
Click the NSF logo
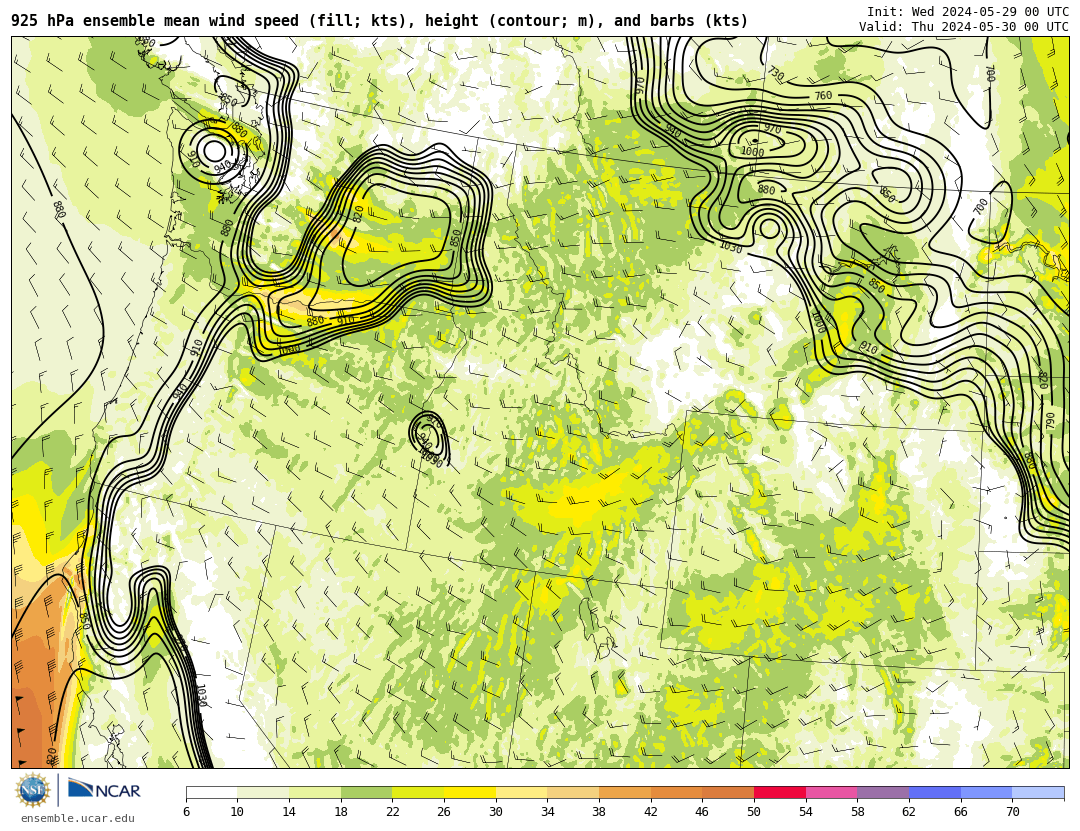[x=32, y=790]
